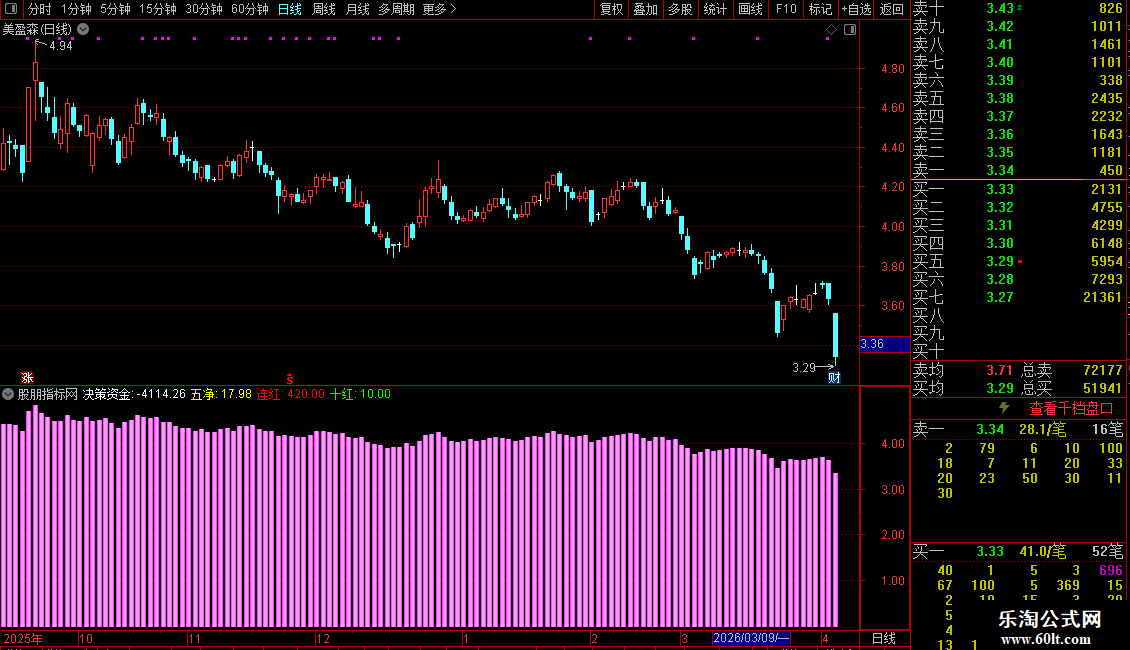Open F10 company info
Viewport: 1130px width, 650px height.
click(x=786, y=9)
